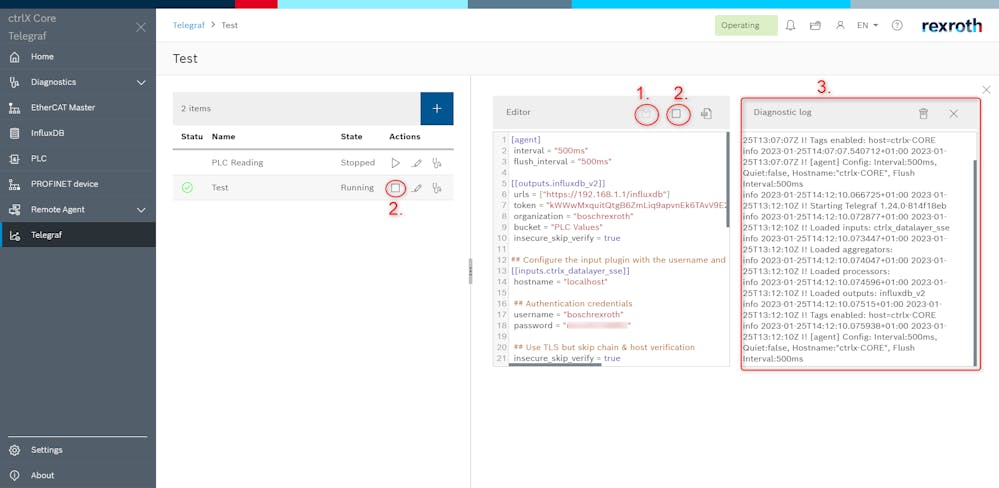Open Settings in the sidebar
This screenshot has height=488, width=999.
click(78, 450)
